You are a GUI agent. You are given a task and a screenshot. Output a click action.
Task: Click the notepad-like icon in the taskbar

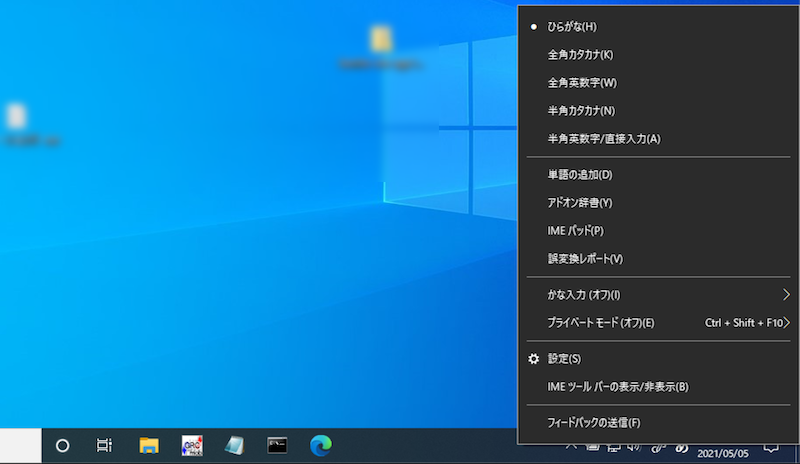point(235,446)
